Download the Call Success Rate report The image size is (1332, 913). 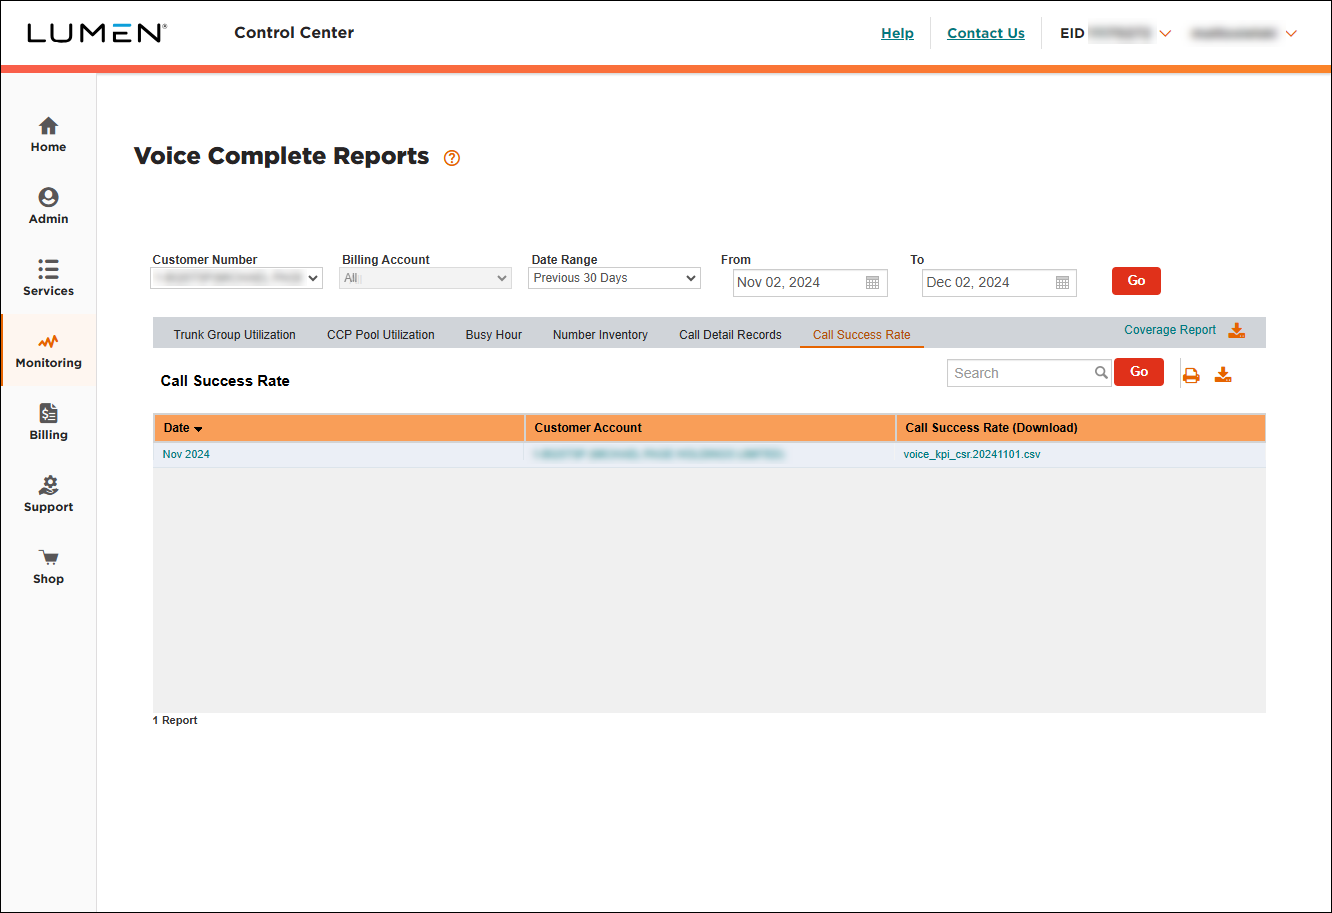1223,372
